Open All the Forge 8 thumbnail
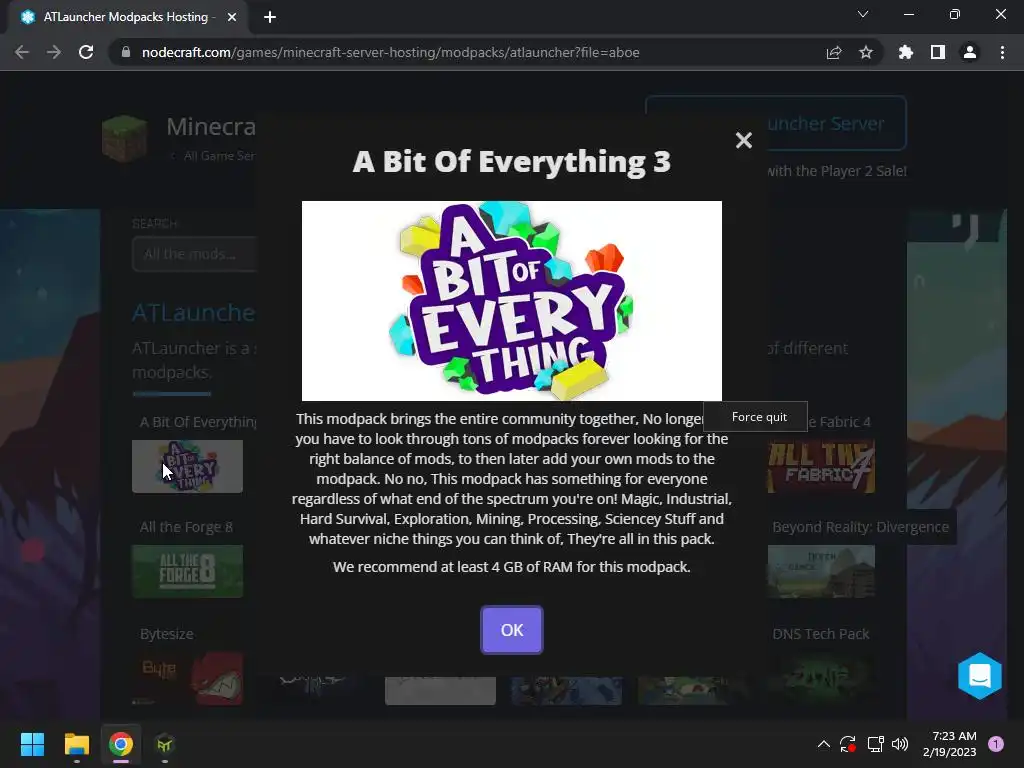 point(187,571)
